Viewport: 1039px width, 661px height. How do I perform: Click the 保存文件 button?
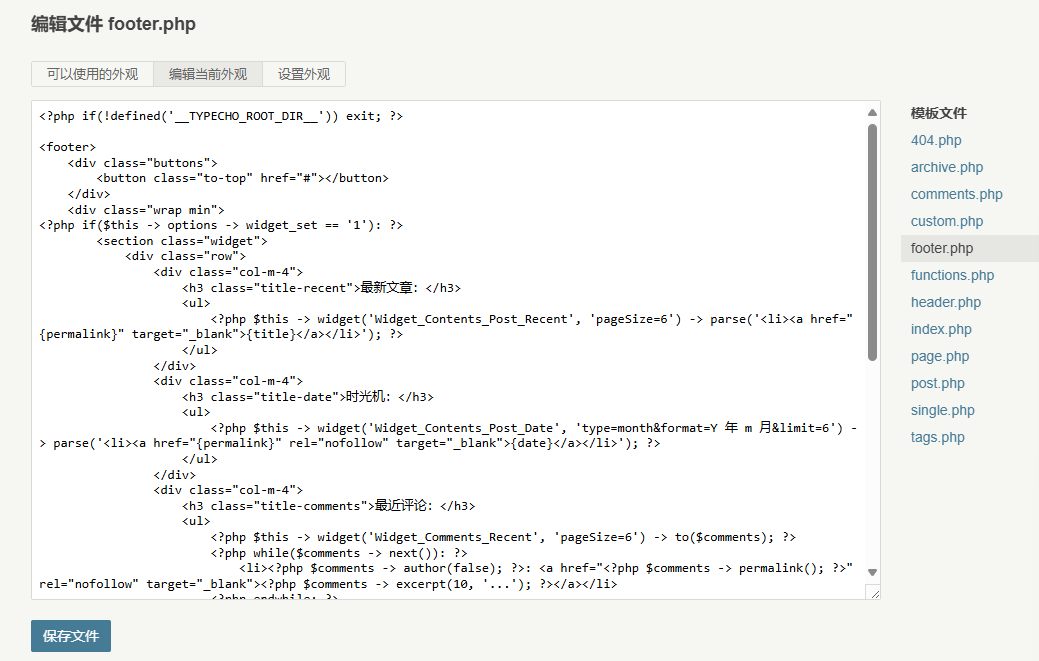[x=71, y=636]
